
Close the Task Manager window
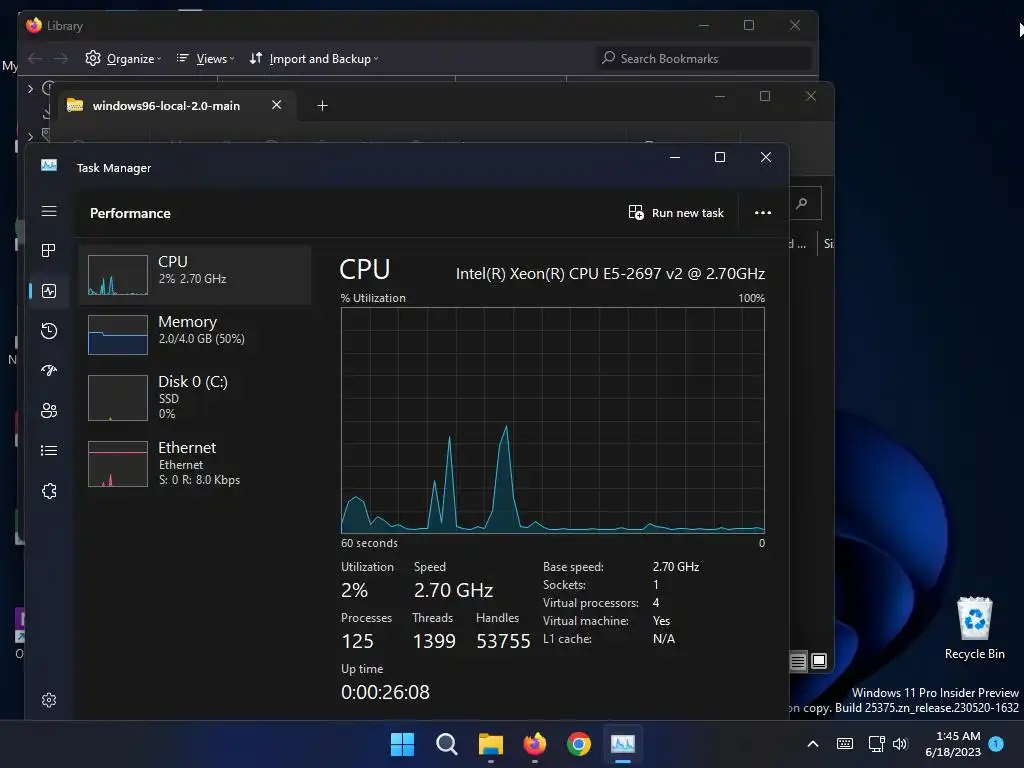(x=766, y=157)
